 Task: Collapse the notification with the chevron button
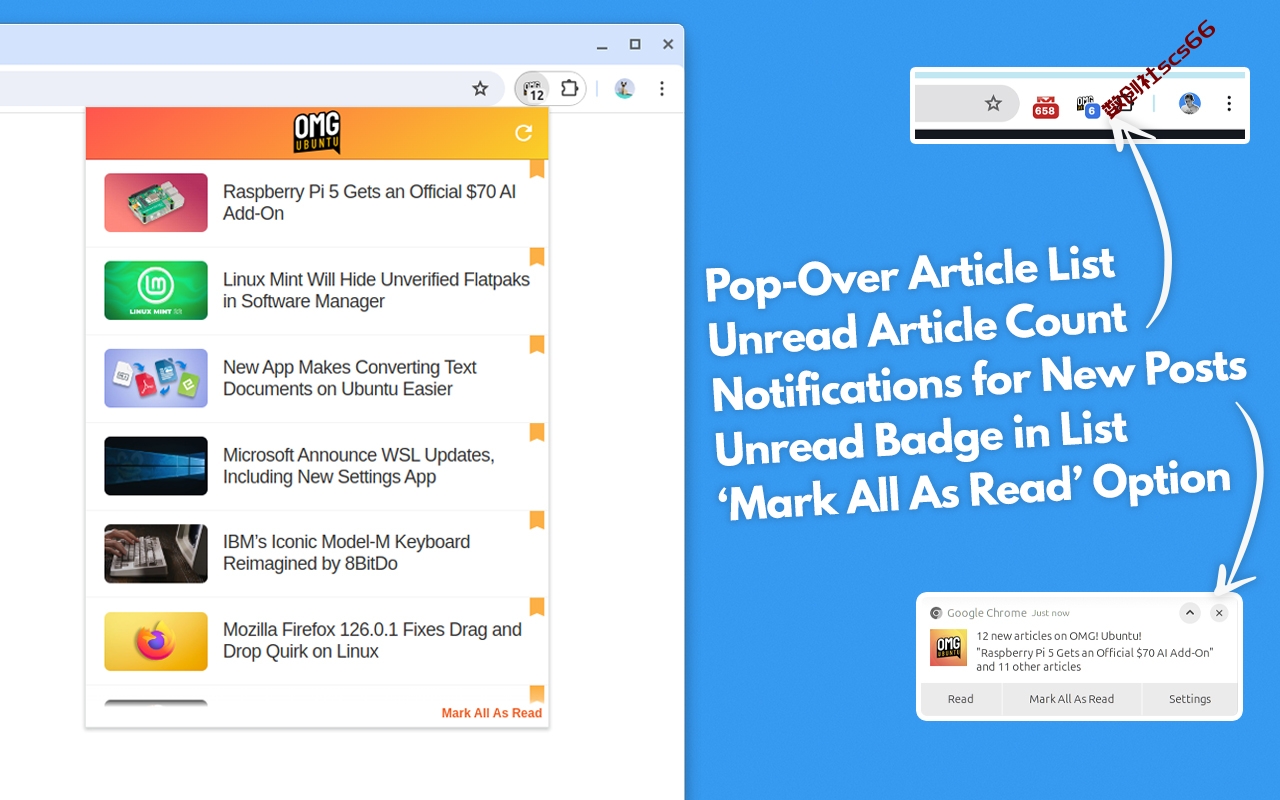click(1189, 613)
